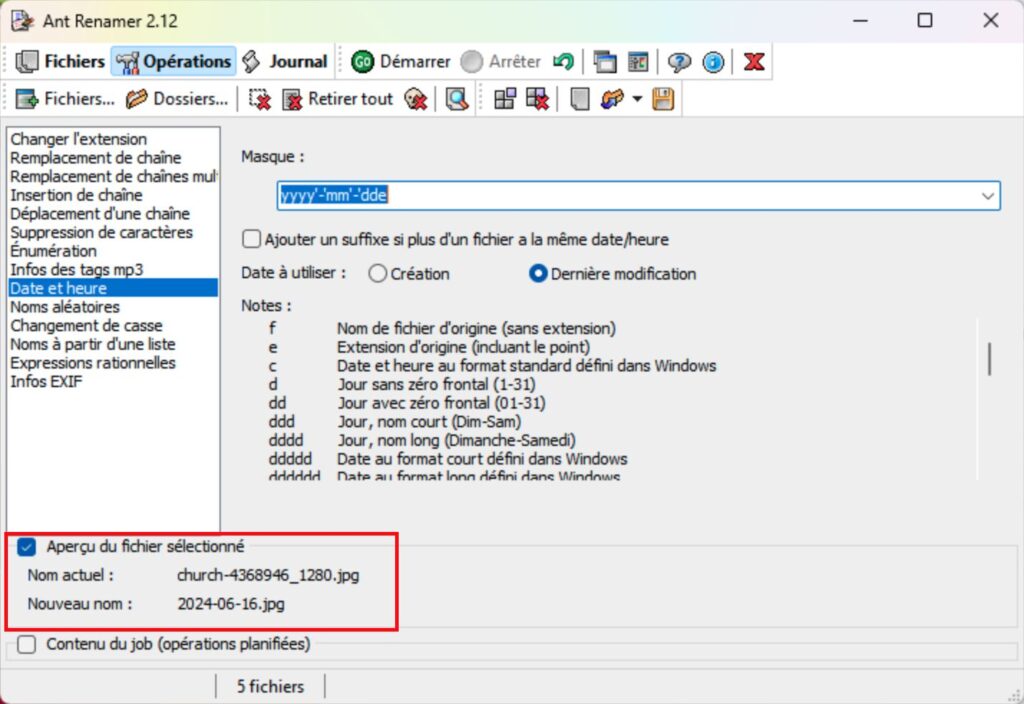This screenshot has height=704, width=1024.
Task: Click the magnifier preview icon
Action: [457, 98]
